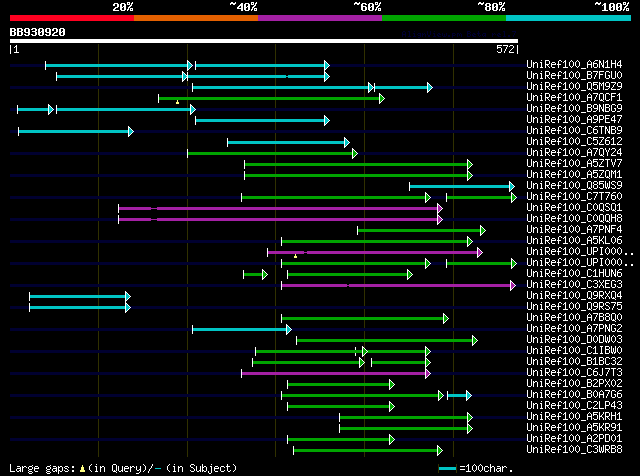Viewport: 640px width, 476px height.
Task: Select the UniRef100_C6TNB9 label
Action: click(574, 130)
